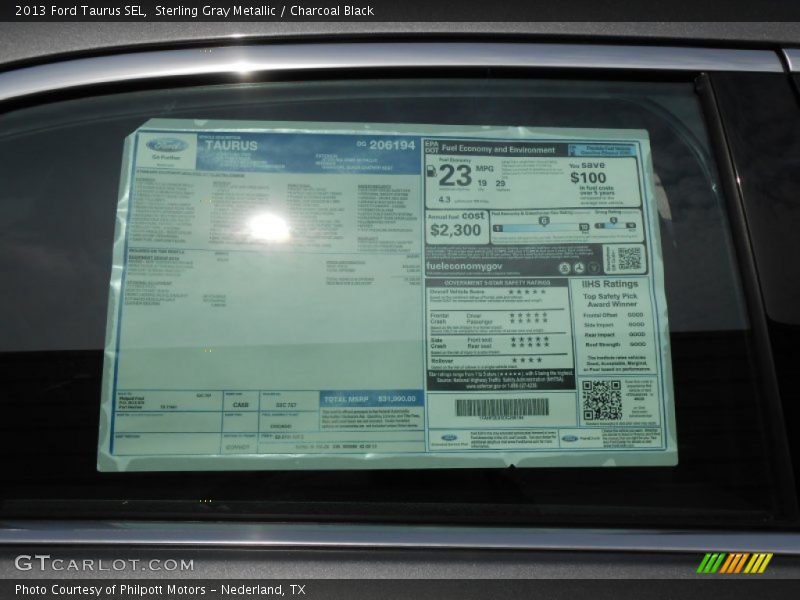Click 'Top Safety Pick Award Winner' text
The height and width of the screenshot is (600, 800).
[610, 300]
